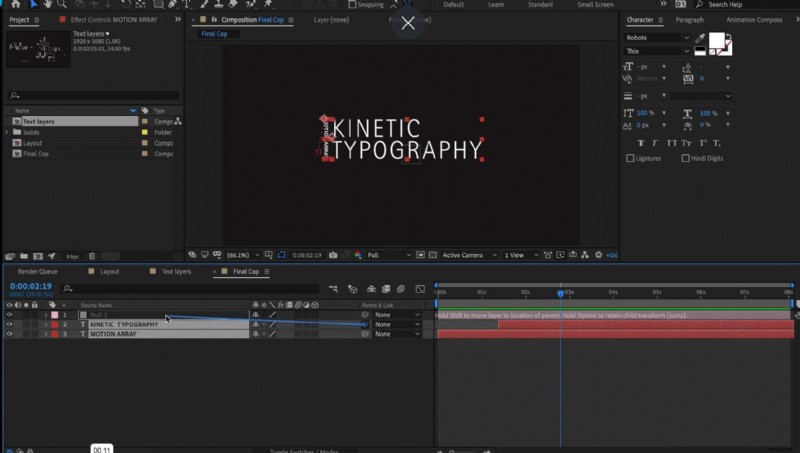Click the Faux Bold T icon
Viewport: 800px width, 453px height.
641,143
